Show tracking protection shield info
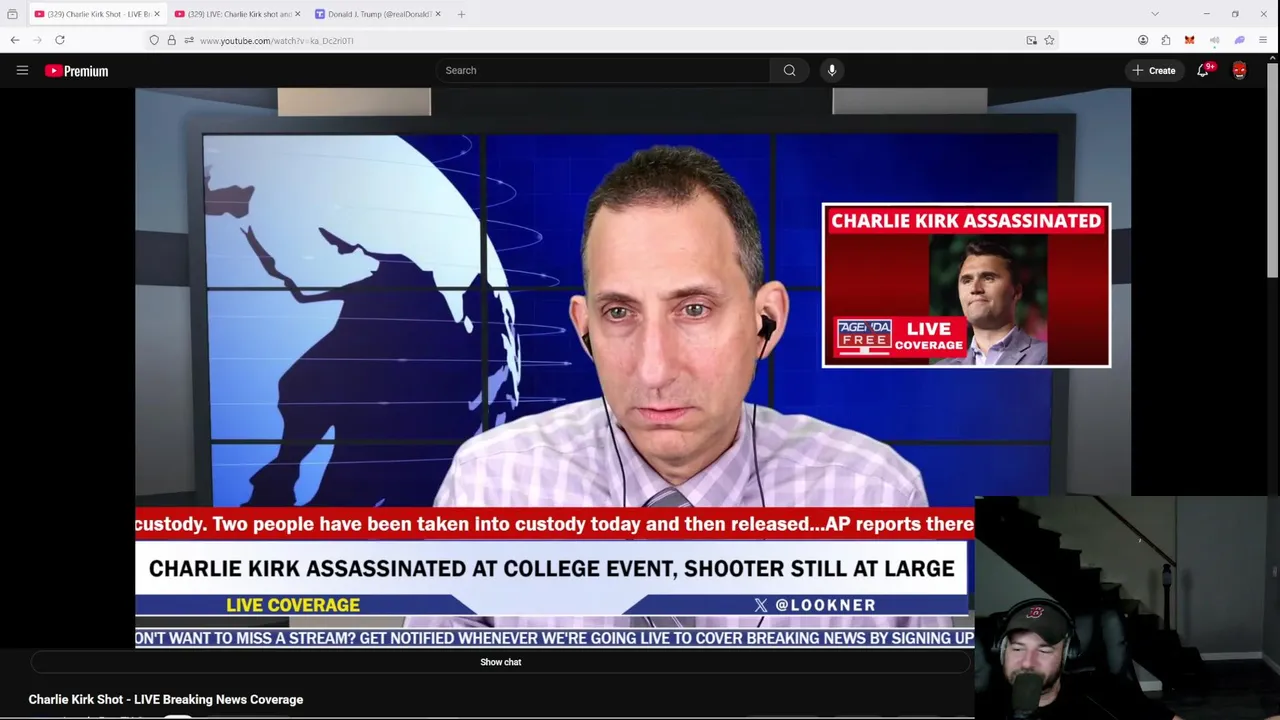This screenshot has height=720, width=1280. pyautogui.click(x=154, y=40)
